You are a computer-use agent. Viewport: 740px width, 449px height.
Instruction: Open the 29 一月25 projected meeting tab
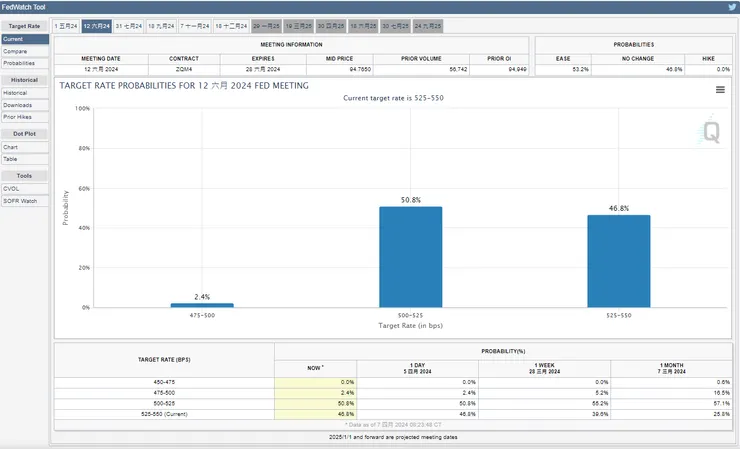pyautogui.click(x=266, y=24)
